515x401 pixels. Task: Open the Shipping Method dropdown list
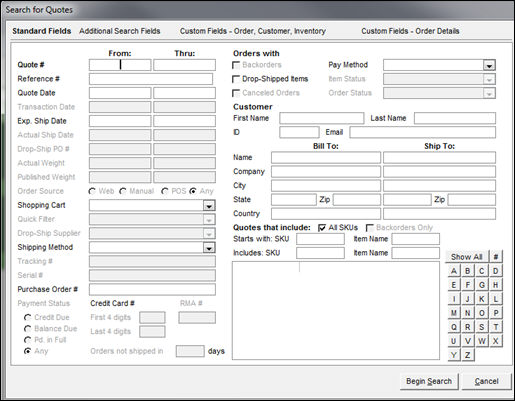tap(209, 248)
